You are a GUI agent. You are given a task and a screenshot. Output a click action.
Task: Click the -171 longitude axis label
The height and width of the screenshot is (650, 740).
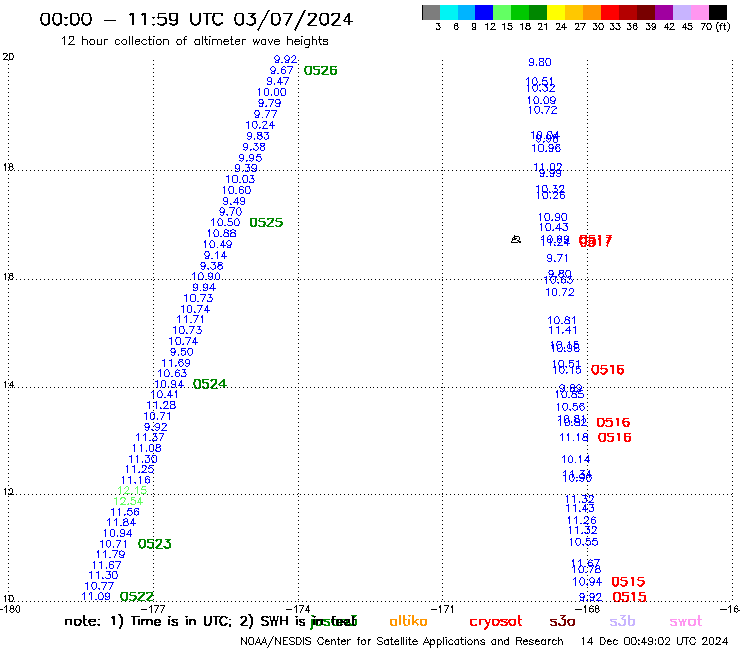(442, 609)
